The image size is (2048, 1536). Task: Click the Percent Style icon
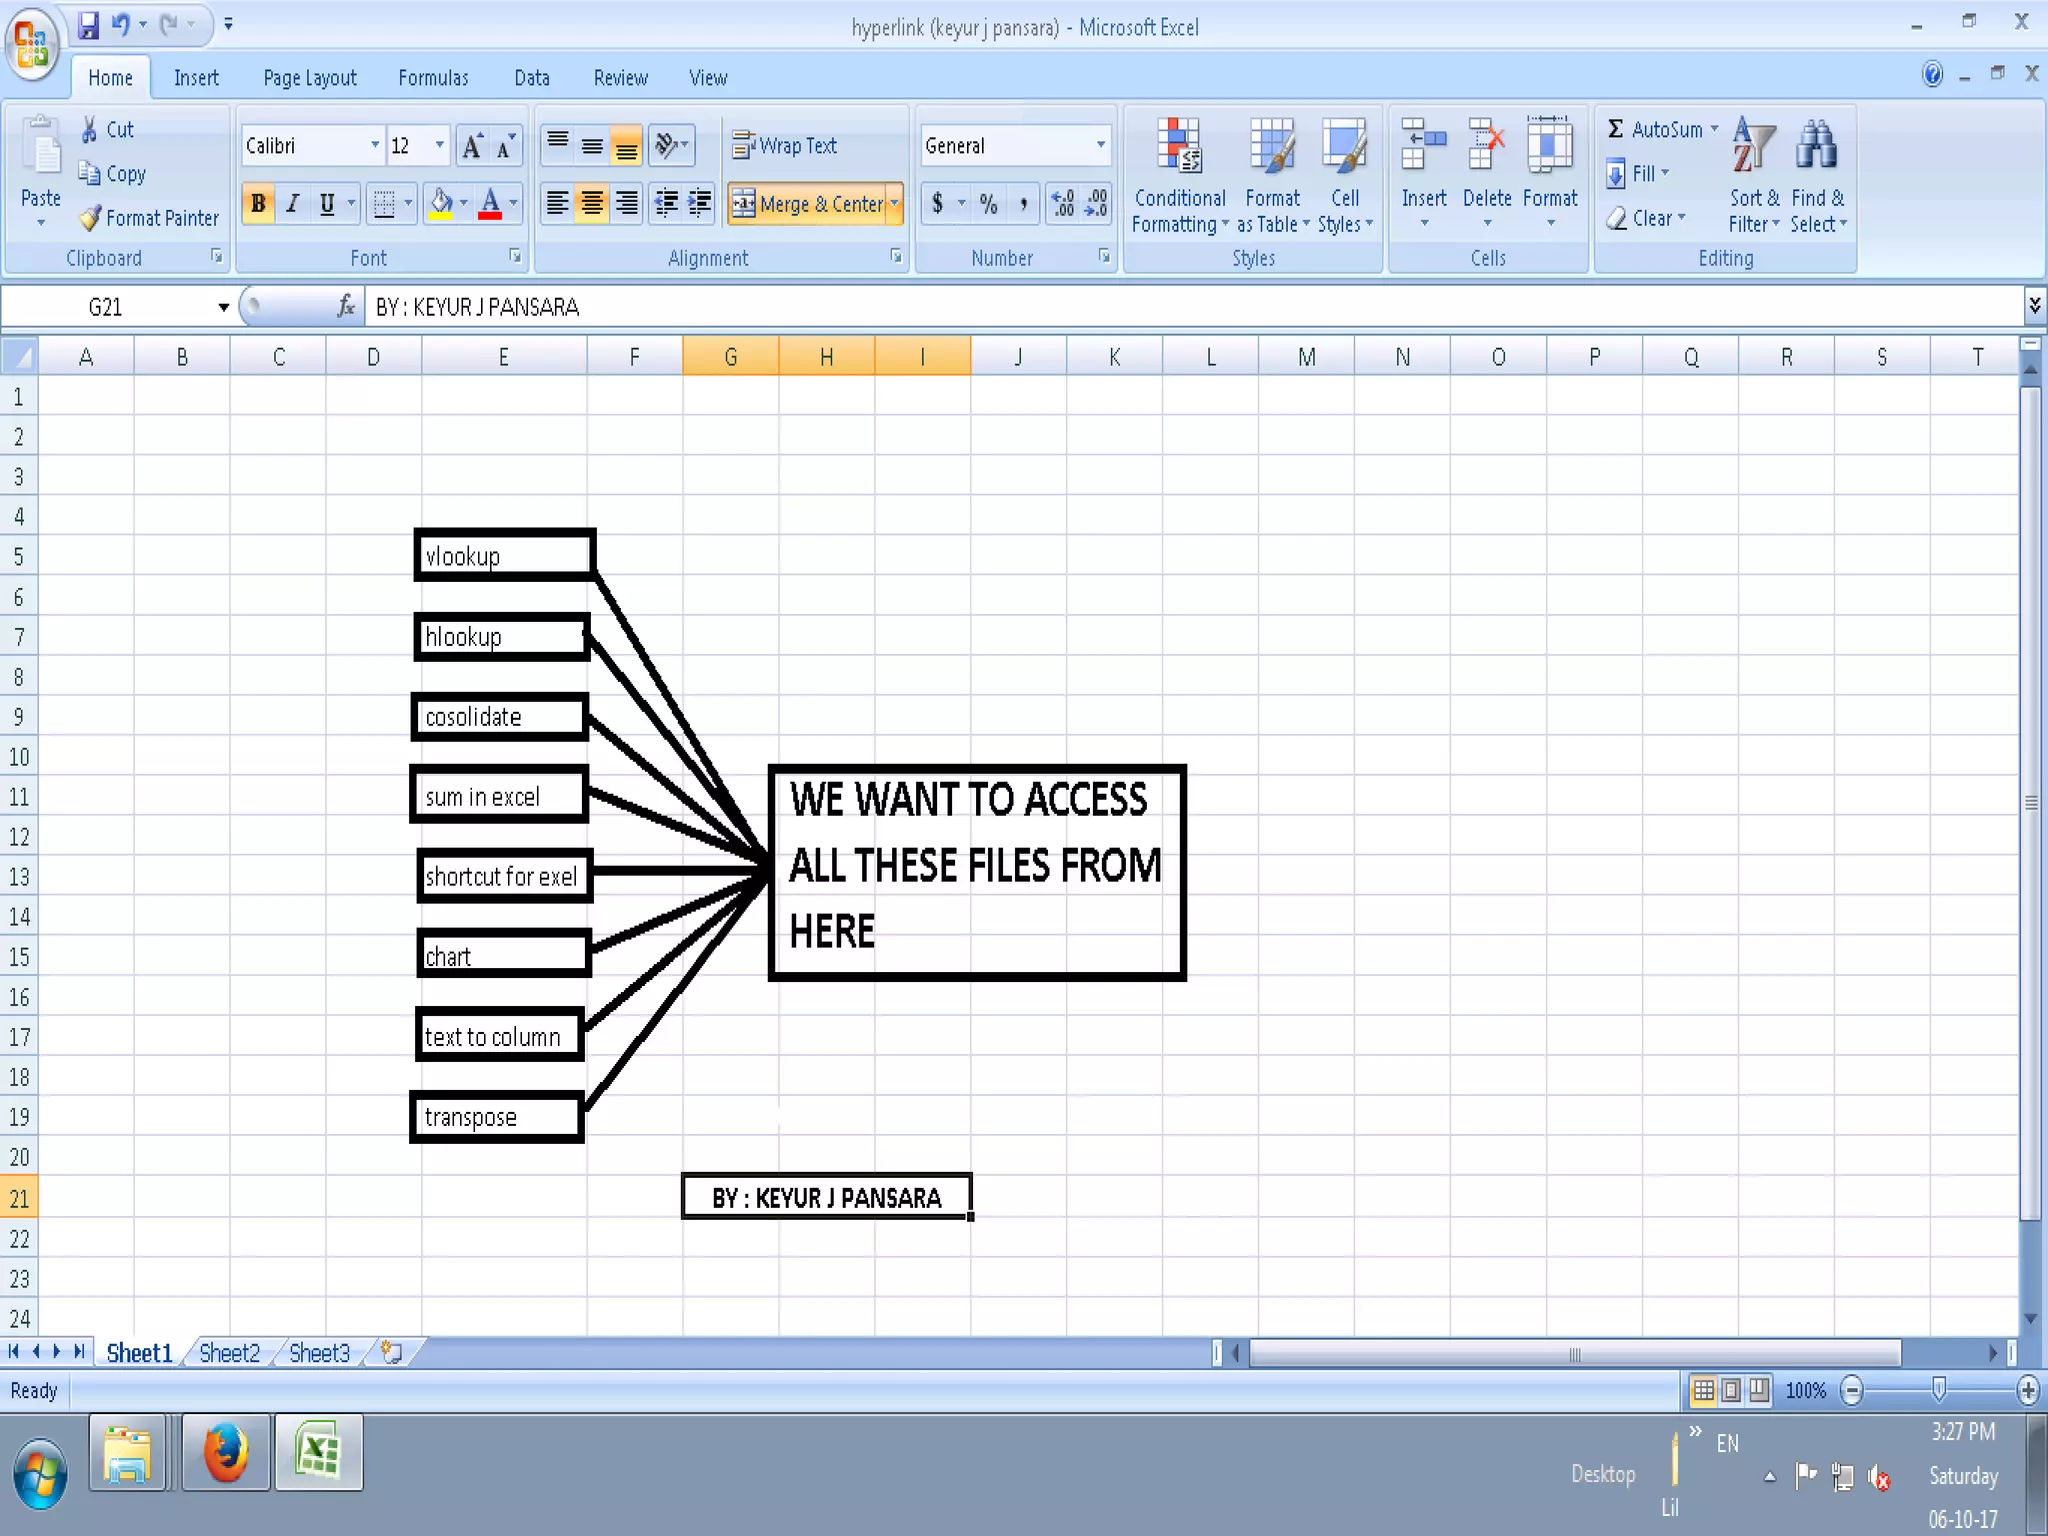[x=988, y=204]
